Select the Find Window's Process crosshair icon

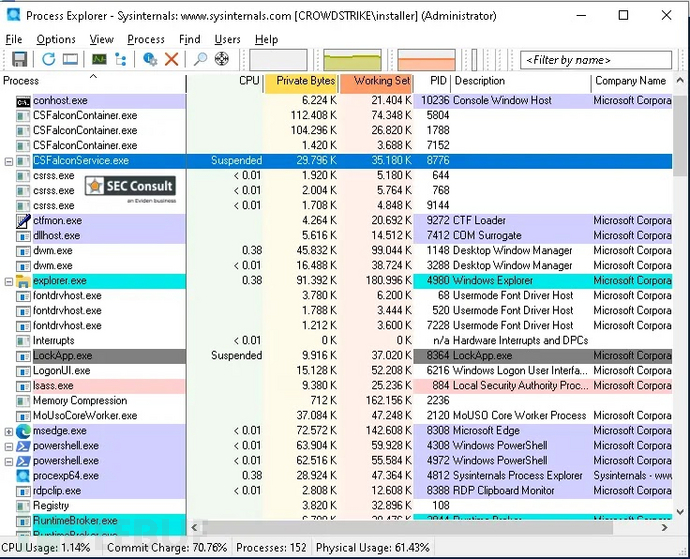click(222, 60)
